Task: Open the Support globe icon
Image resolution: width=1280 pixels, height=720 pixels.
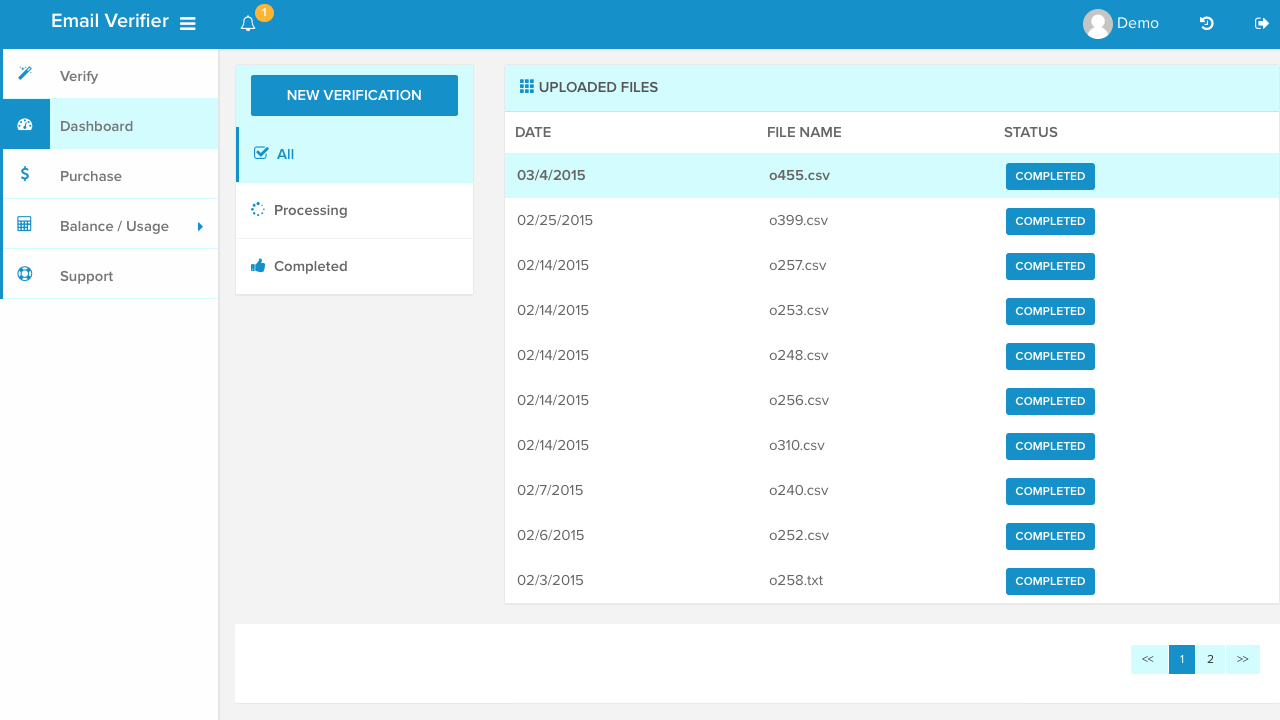Action: coord(24,273)
